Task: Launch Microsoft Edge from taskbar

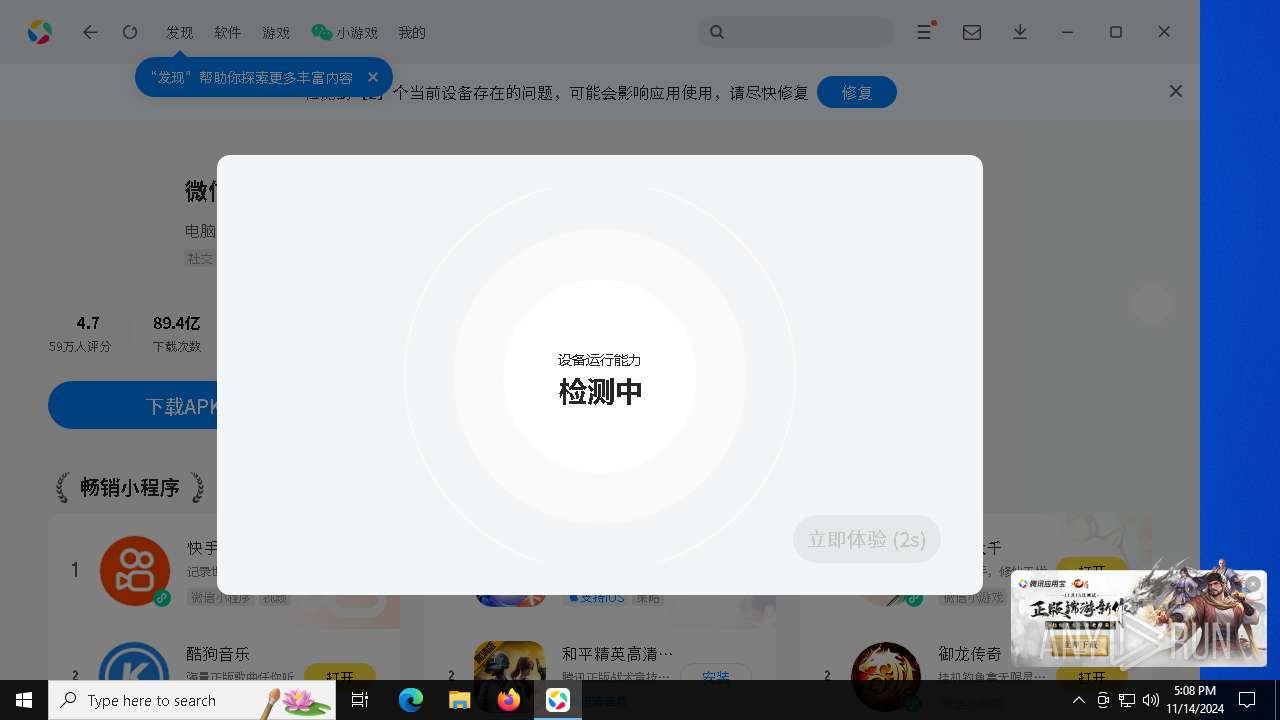Action: [x=411, y=700]
